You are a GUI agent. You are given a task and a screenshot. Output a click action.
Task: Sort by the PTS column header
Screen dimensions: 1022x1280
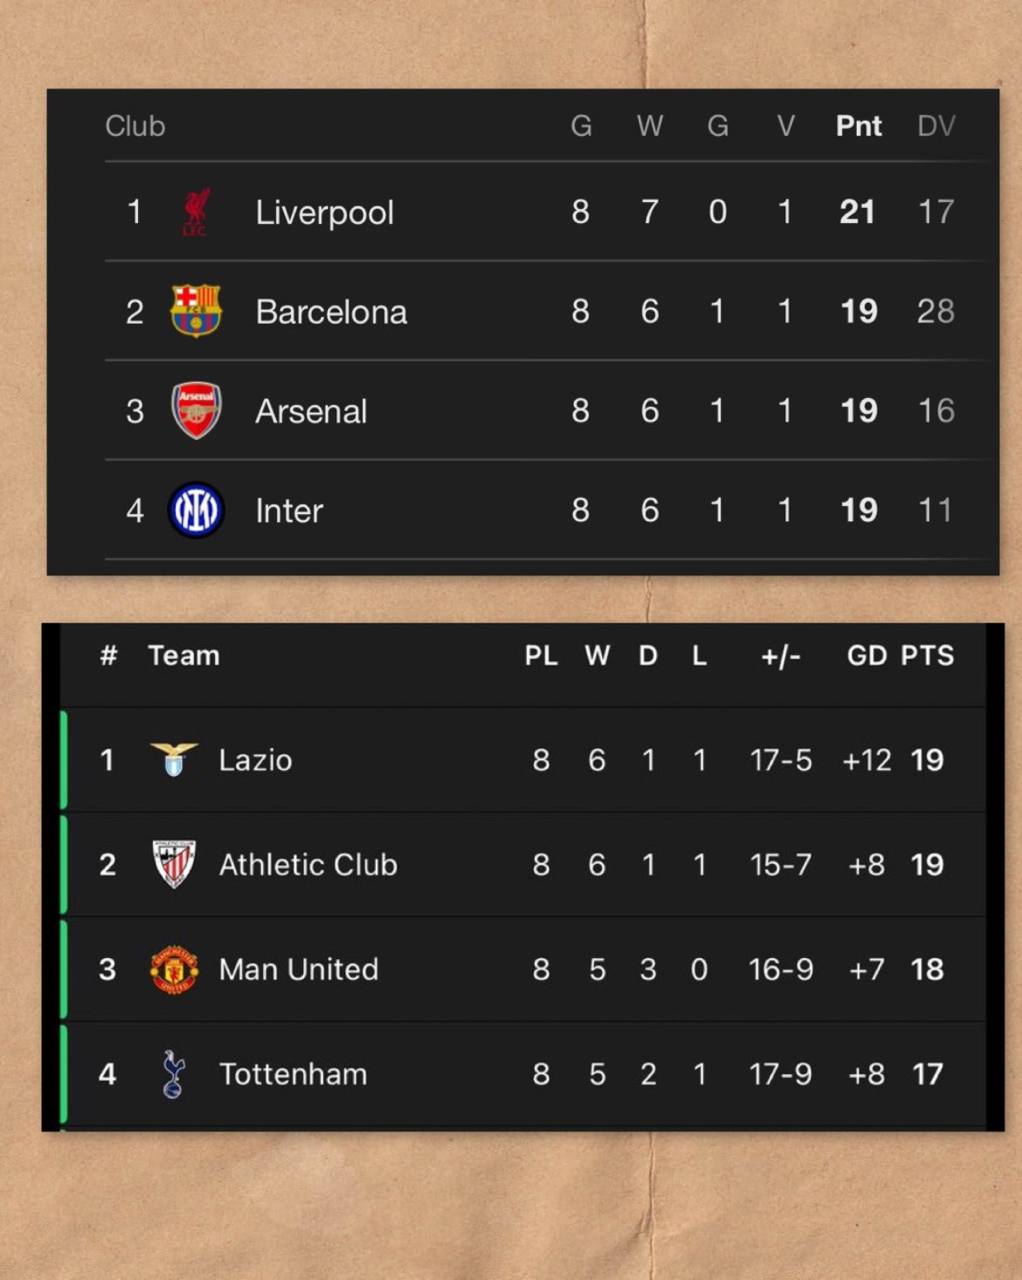[x=927, y=656]
